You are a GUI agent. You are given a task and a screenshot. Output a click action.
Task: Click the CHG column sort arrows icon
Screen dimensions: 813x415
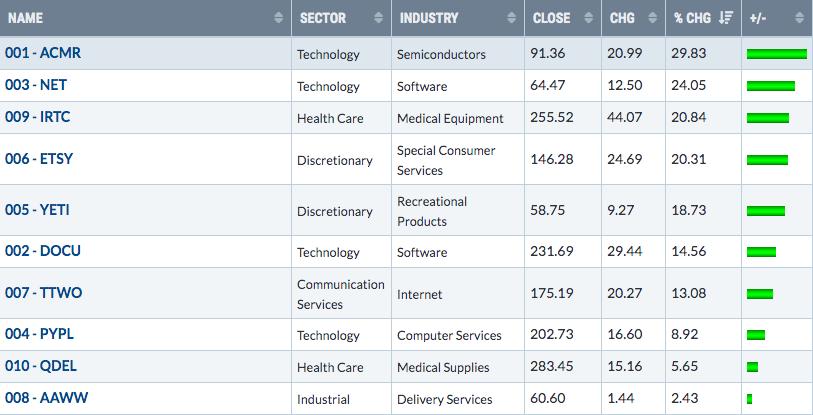click(x=652, y=18)
